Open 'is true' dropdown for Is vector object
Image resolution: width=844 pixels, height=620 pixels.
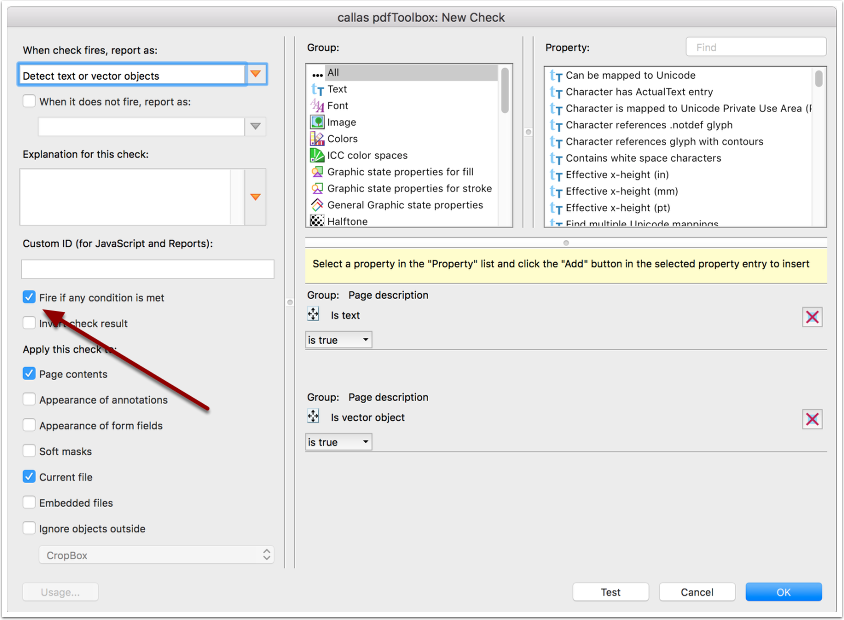pyautogui.click(x=339, y=442)
